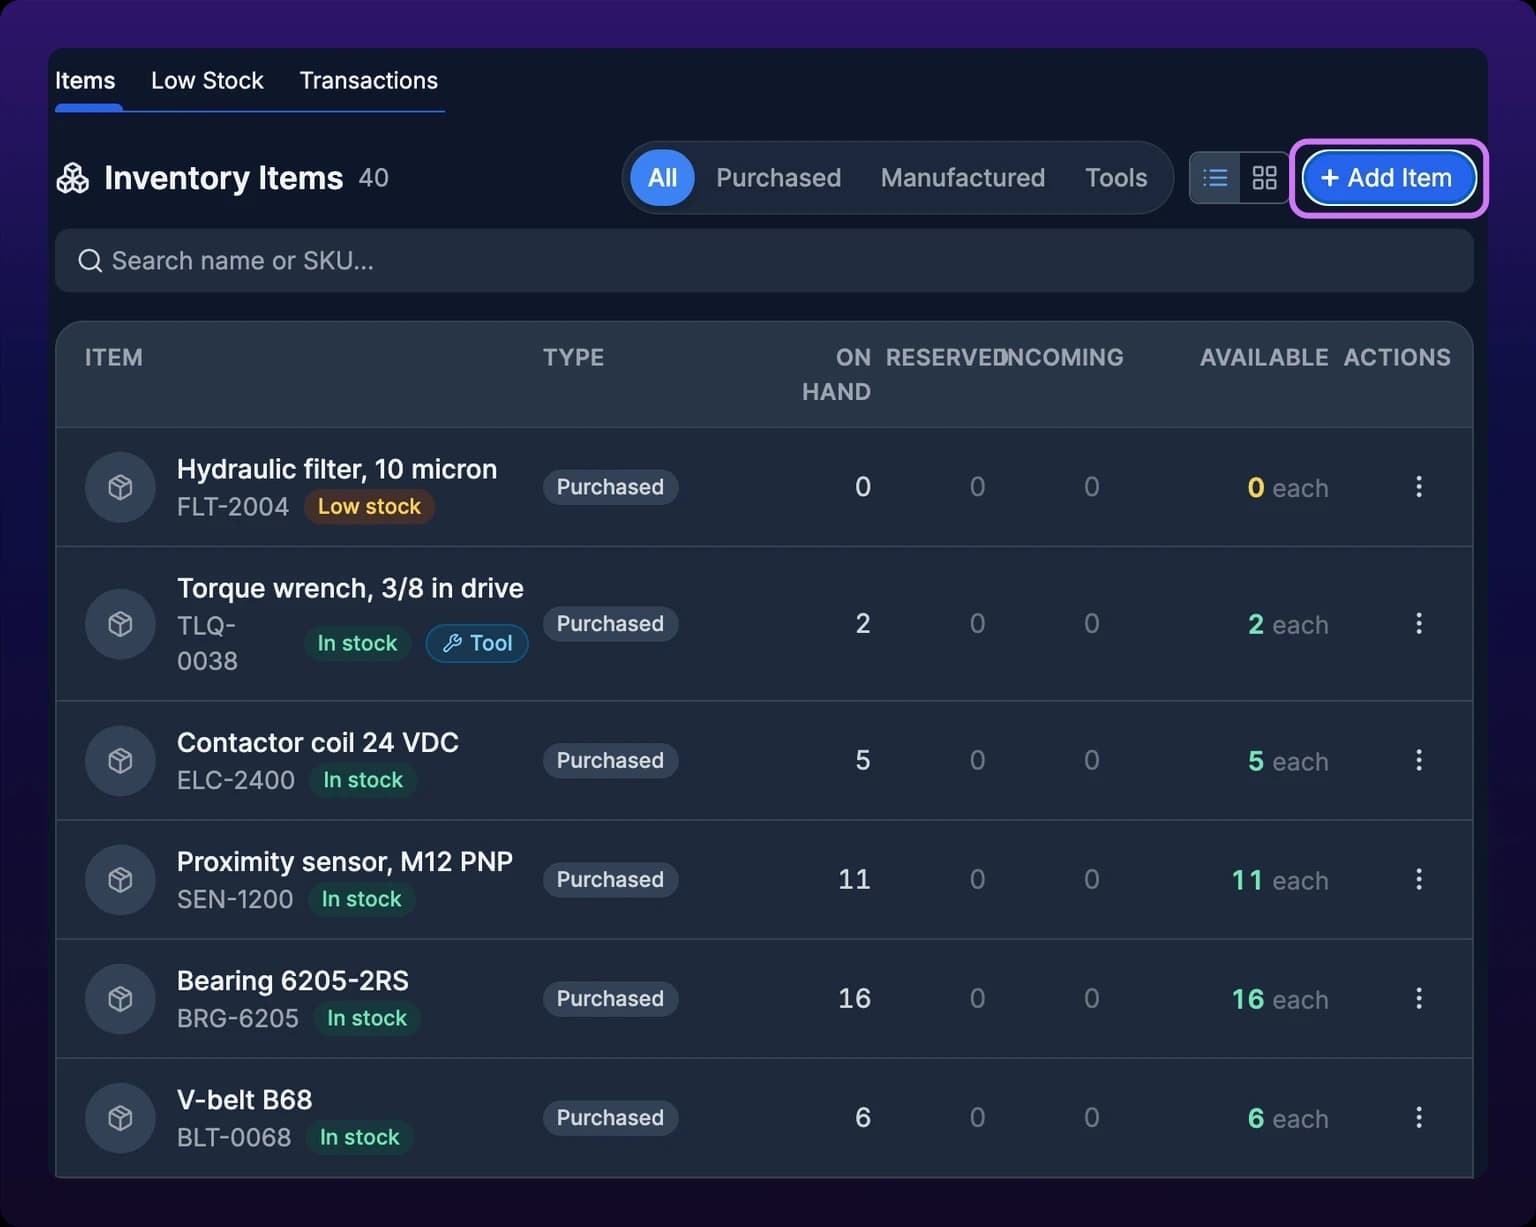This screenshot has height=1227, width=1536.
Task: Click the Inventory Items cubes icon
Action: pyautogui.click(x=73, y=178)
